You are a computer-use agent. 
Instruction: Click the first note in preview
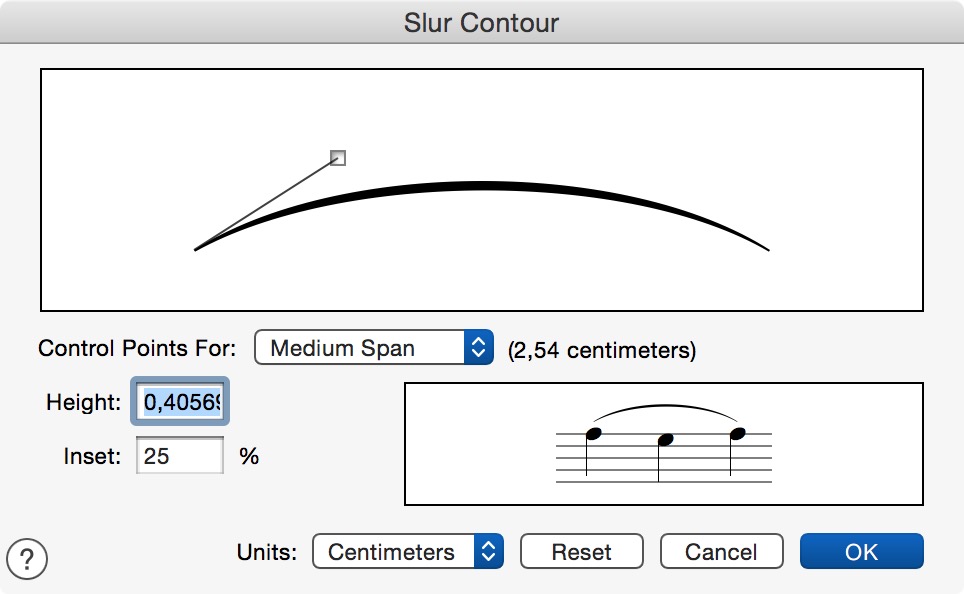(x=593, y=434)
